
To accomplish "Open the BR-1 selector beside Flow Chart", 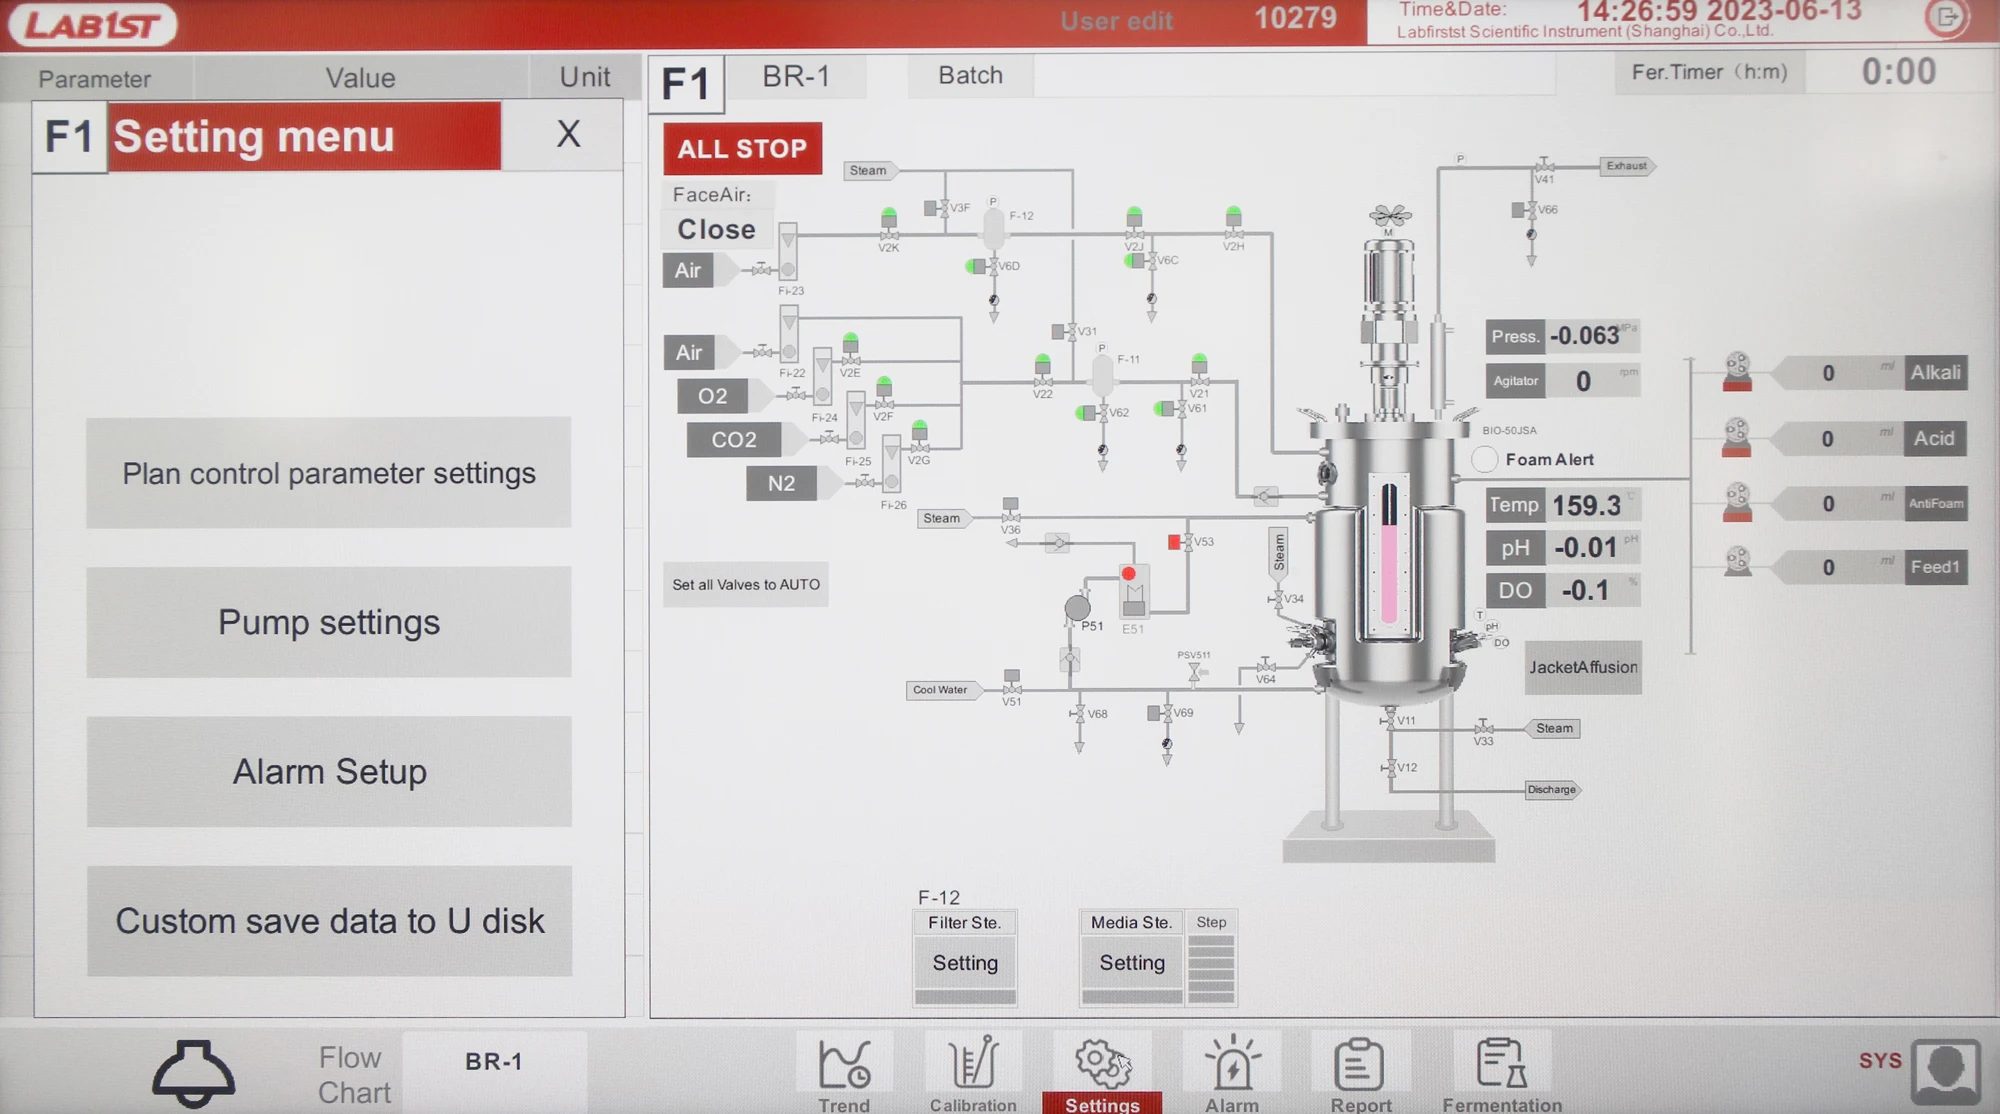I will 494,1062.
